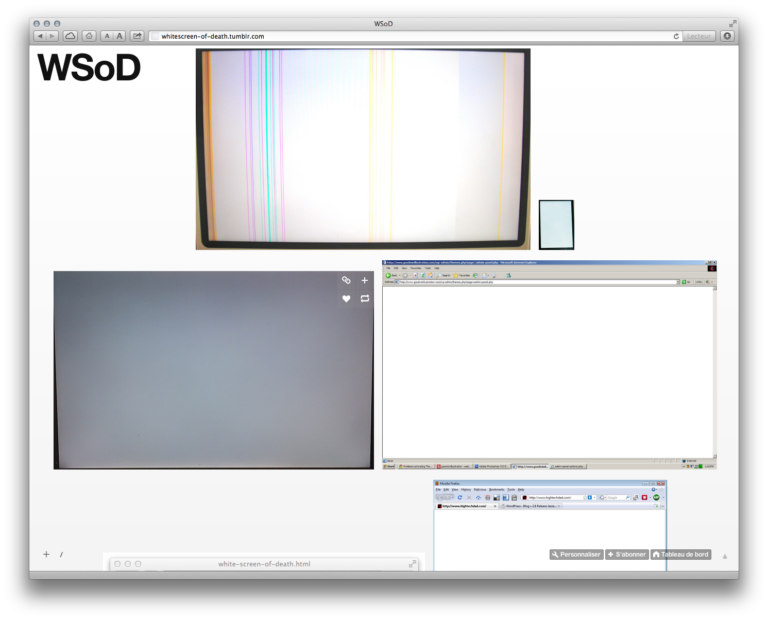Viewport: 768px width, 620px height.
Task: Click the permalink chain icon on gray post
Action: coord(346,280)
